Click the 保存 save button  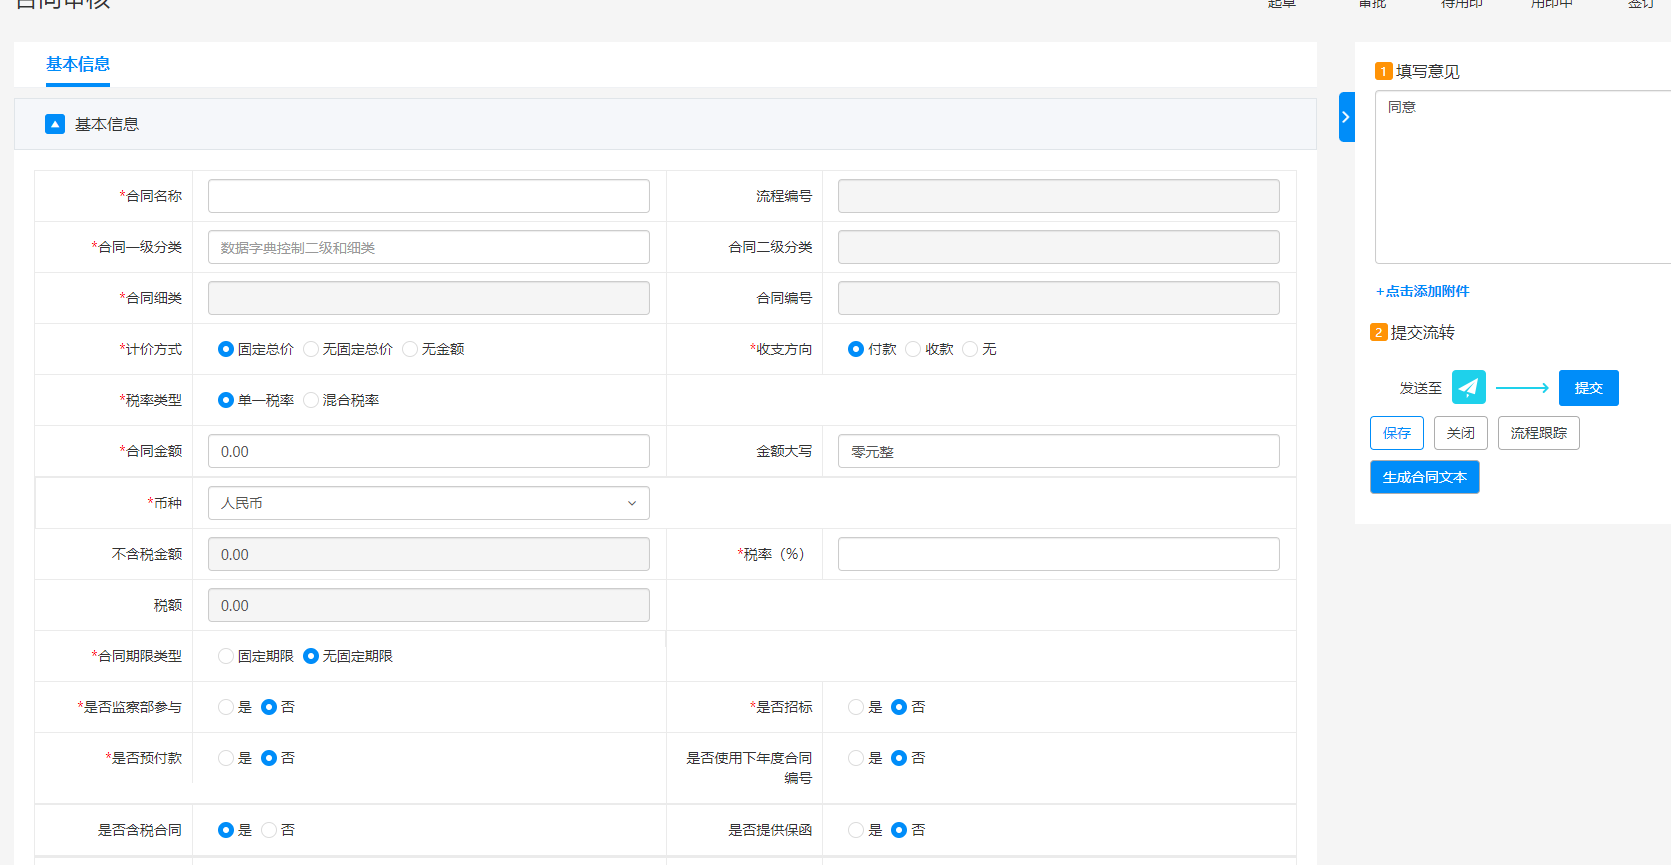click(x=1396, y=433)
